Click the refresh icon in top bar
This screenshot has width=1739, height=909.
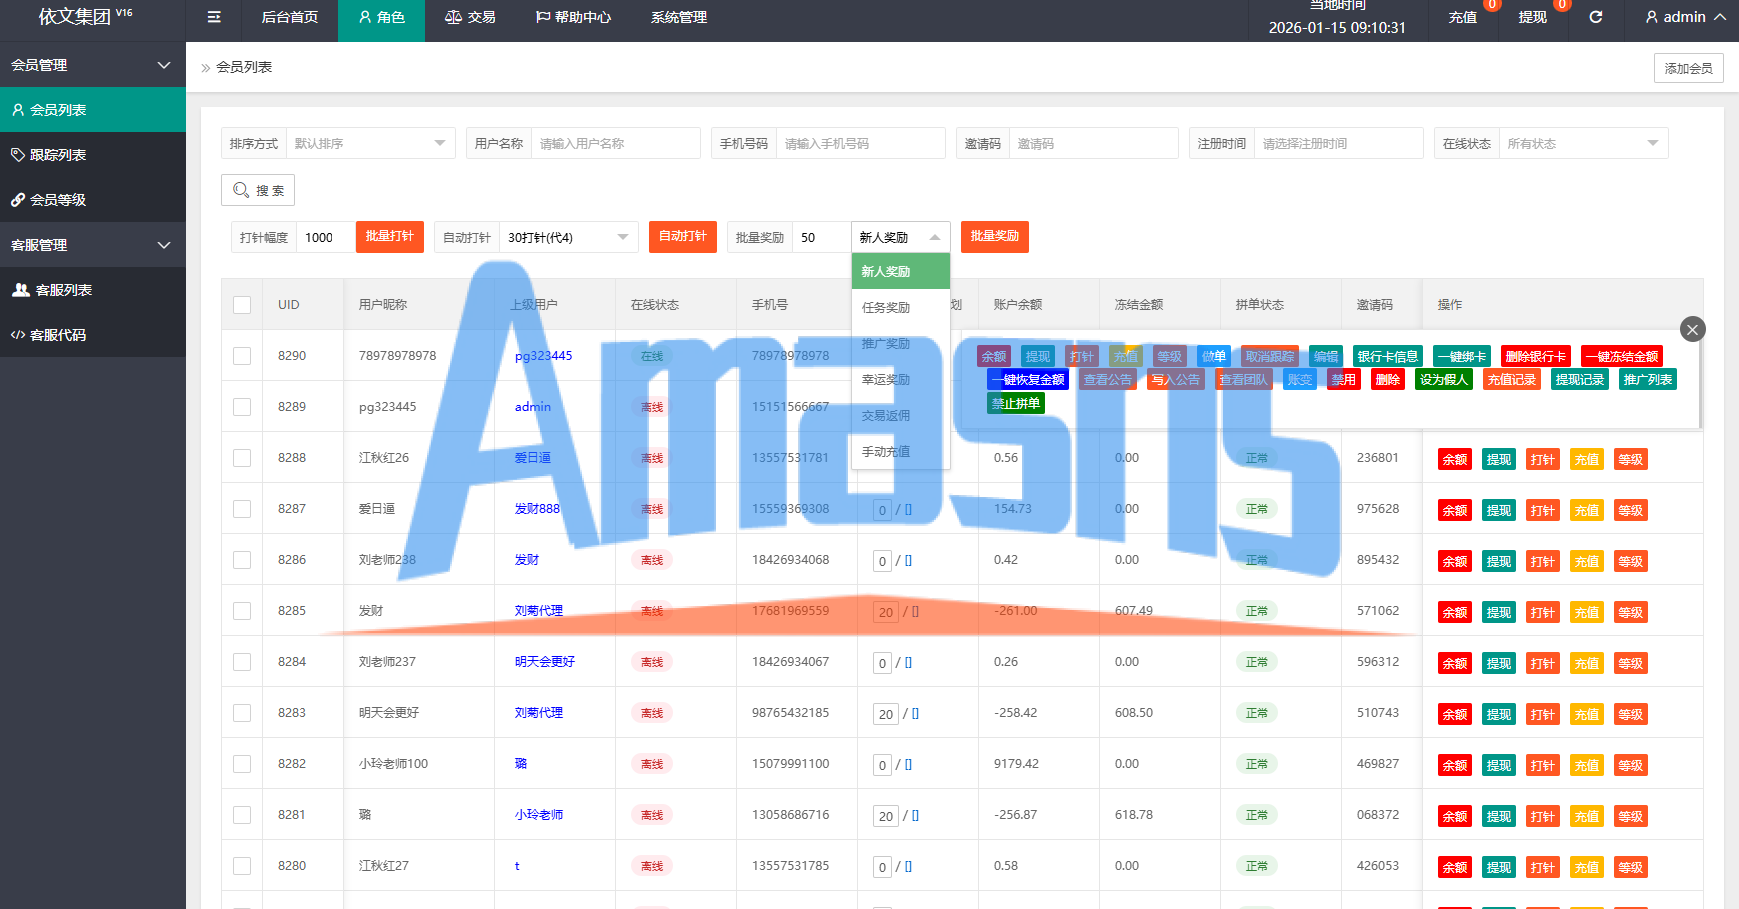(x=1596, y=17)
